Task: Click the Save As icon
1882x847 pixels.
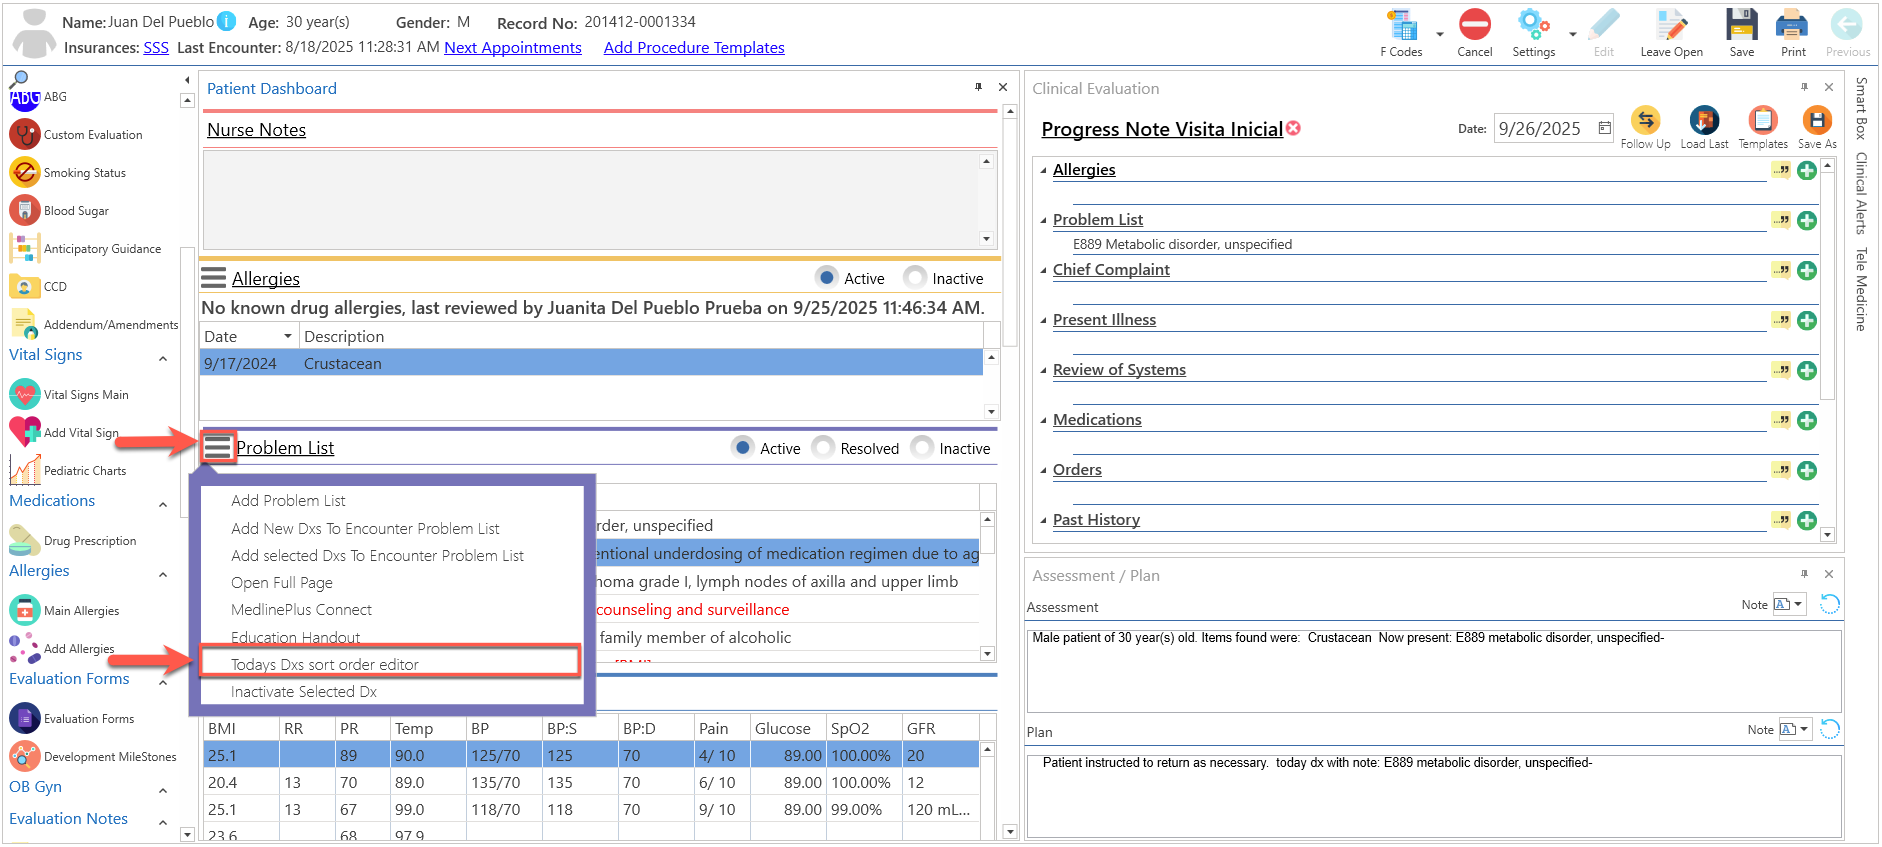Action: (x=1816, y=121)
